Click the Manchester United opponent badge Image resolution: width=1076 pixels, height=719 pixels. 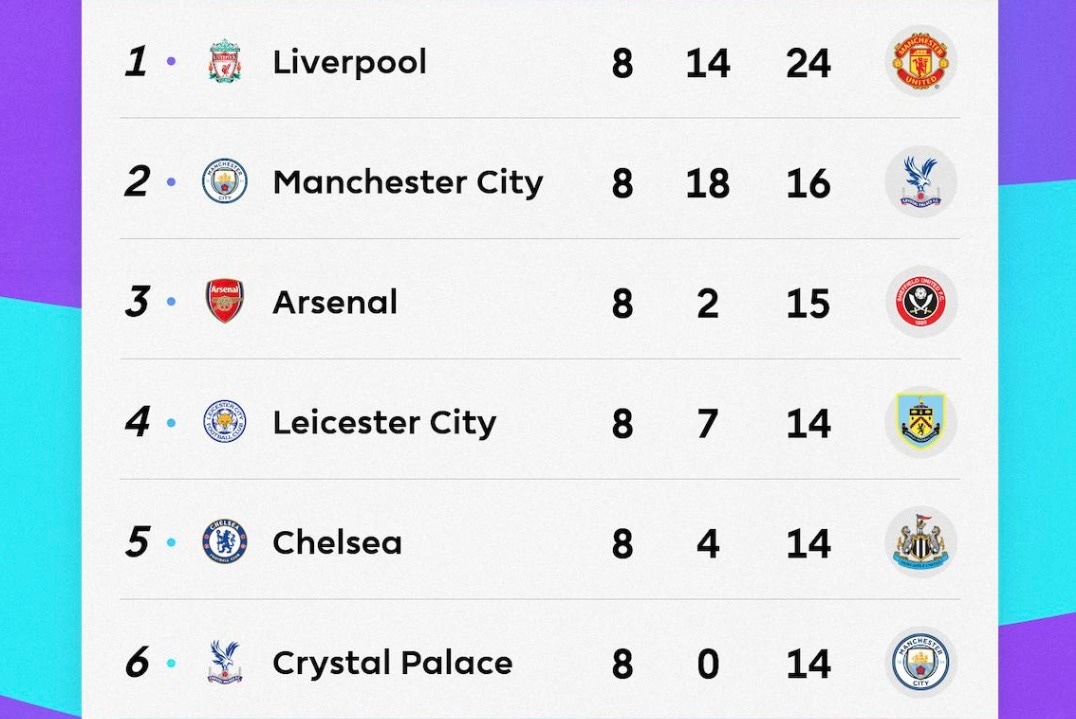tap(920, 62)
